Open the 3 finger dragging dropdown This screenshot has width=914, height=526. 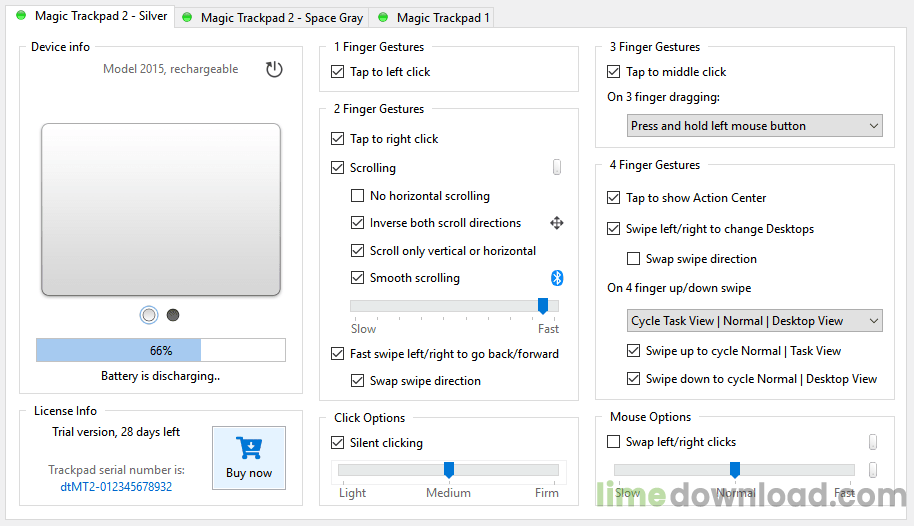tap(754, 126)
